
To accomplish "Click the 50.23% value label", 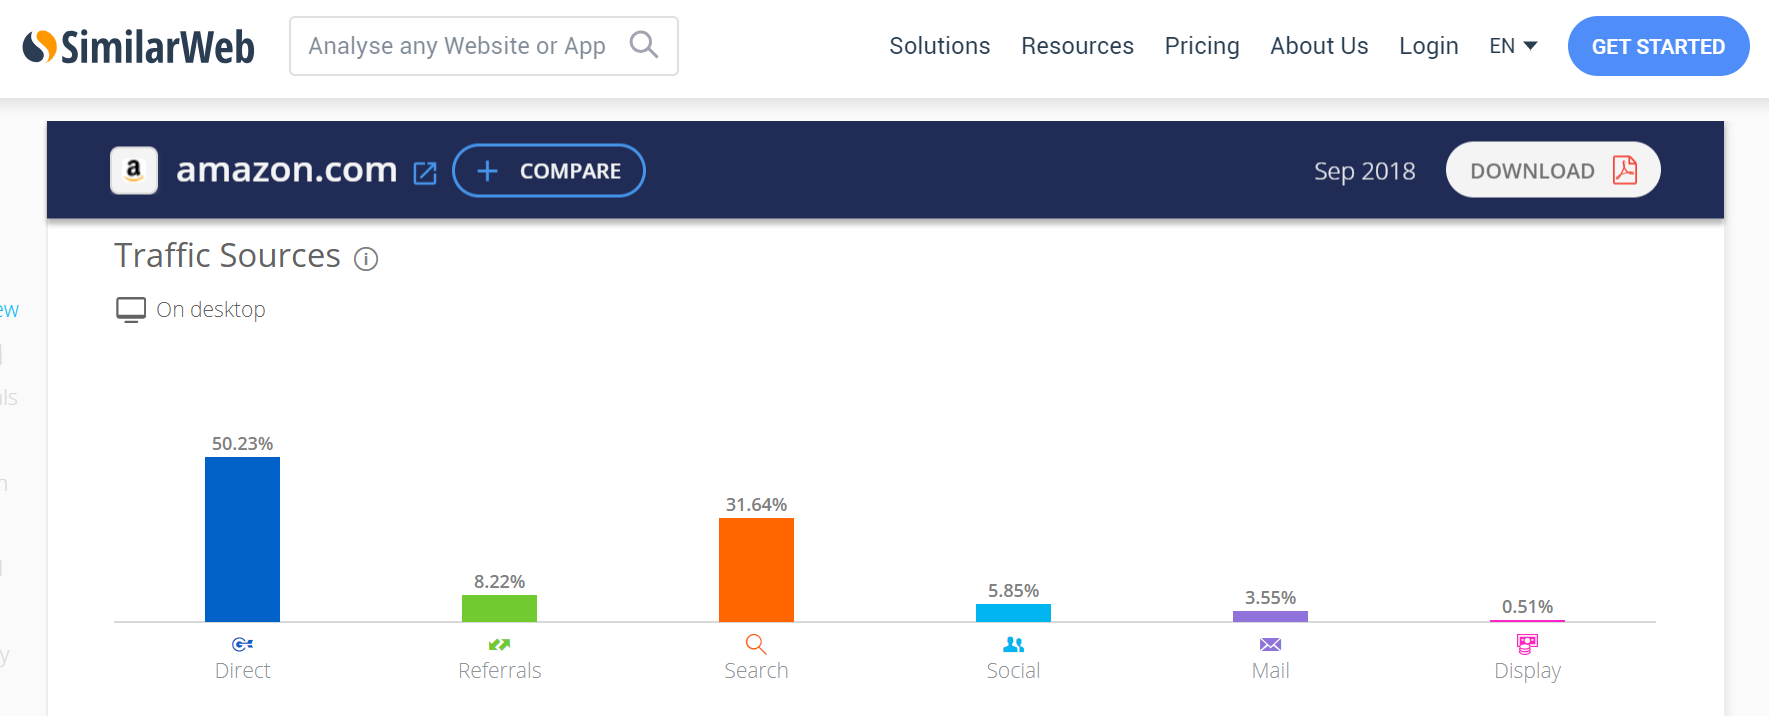I will click(242, 444).
